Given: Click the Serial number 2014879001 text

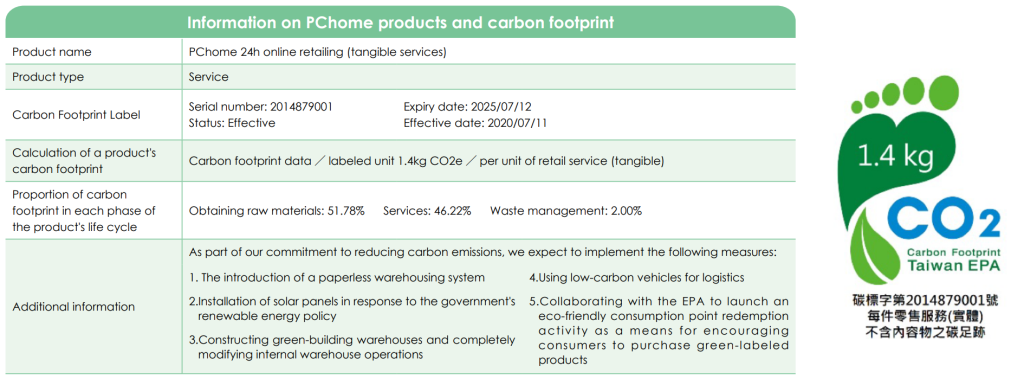Looking at the screenshot, I should (x=261, y=107).
